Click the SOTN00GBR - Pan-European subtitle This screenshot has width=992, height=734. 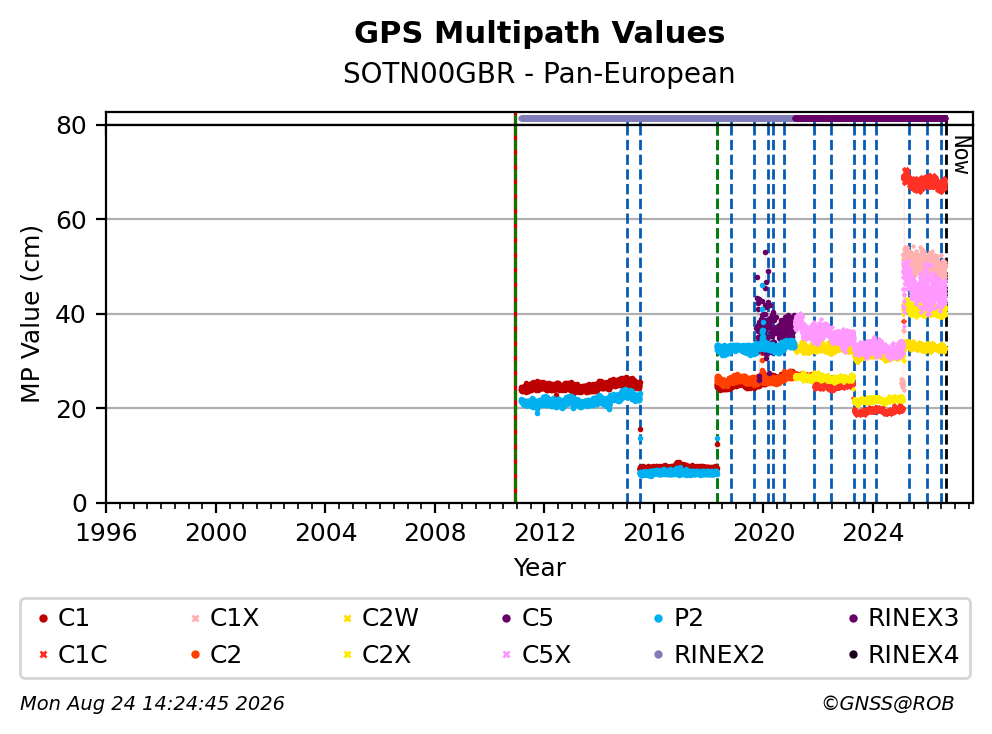tap(539, 73)
